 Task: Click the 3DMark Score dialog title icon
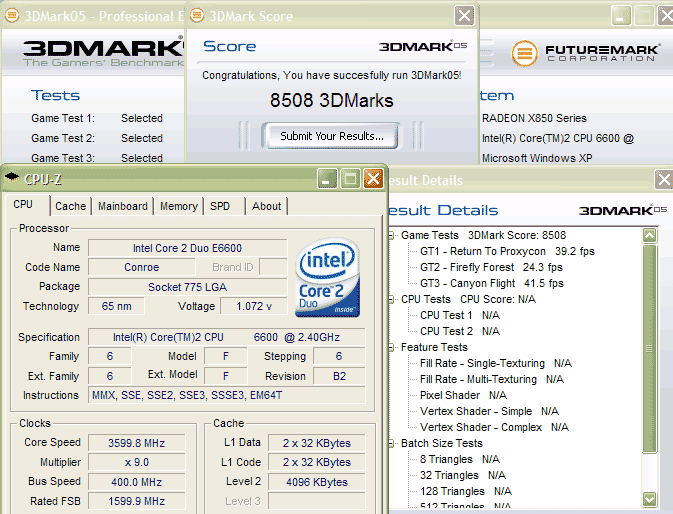click(x=197, y=15)
